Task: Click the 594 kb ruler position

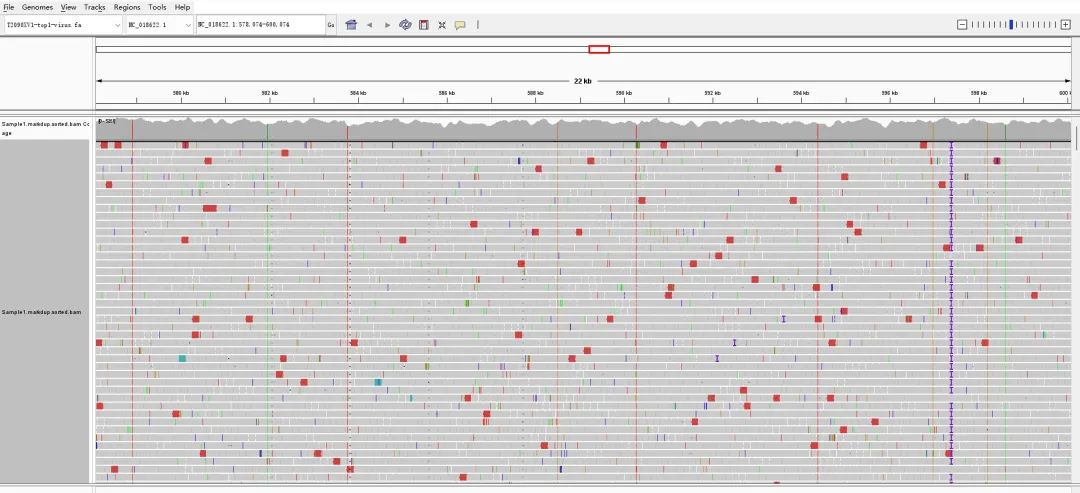Action: click(801, 92)
